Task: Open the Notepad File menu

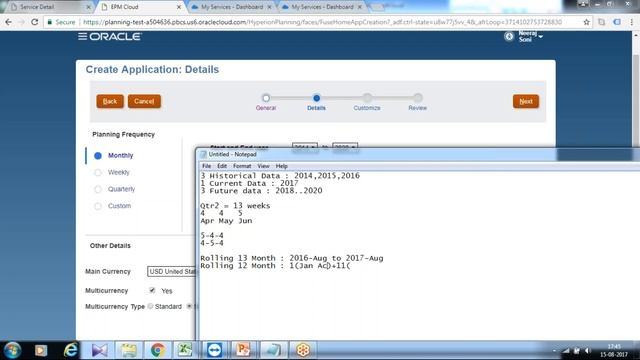Action: click(207, 166)
